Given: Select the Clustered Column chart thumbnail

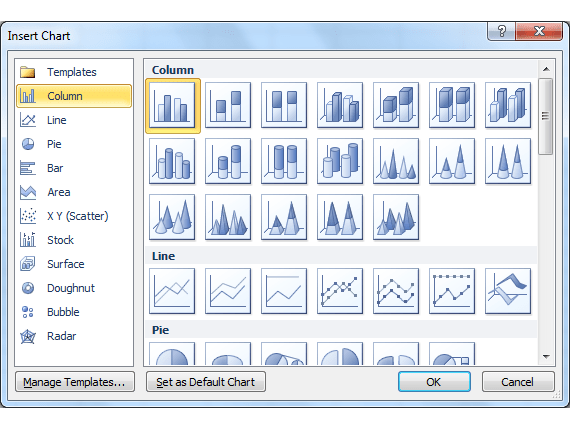Looking at the screenshot, I should tap(172, 105).
